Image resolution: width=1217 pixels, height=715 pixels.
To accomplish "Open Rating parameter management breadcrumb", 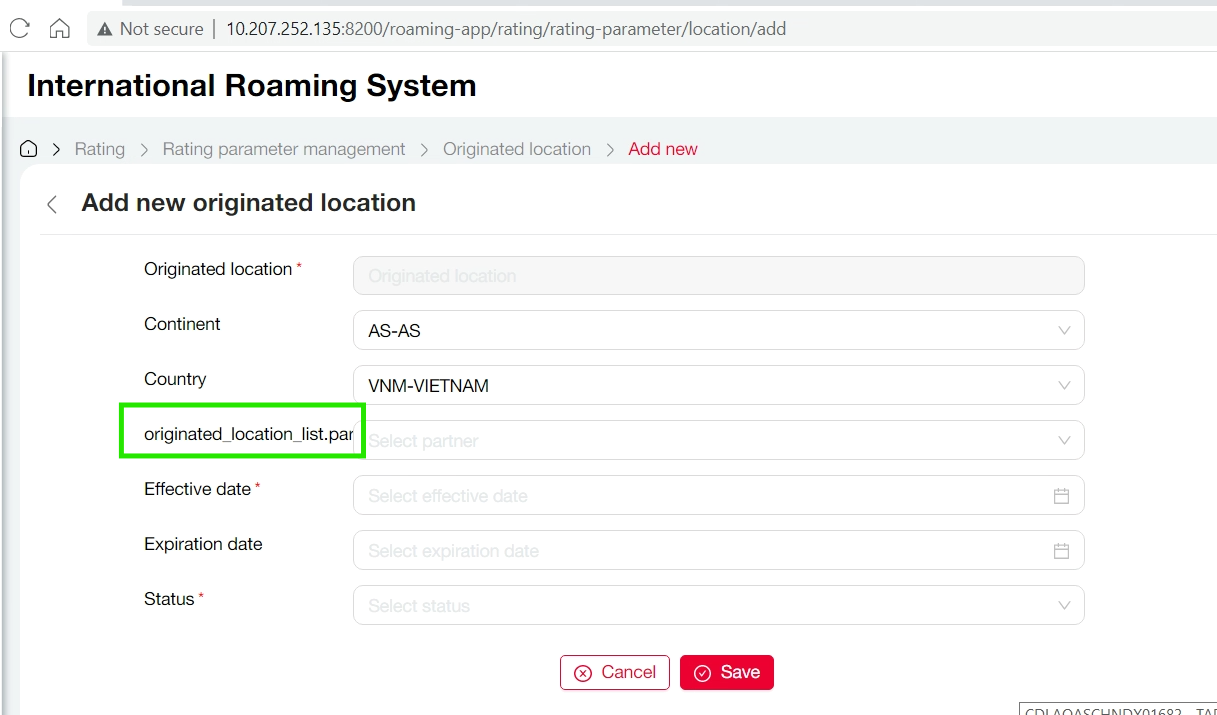I will 284,149.
